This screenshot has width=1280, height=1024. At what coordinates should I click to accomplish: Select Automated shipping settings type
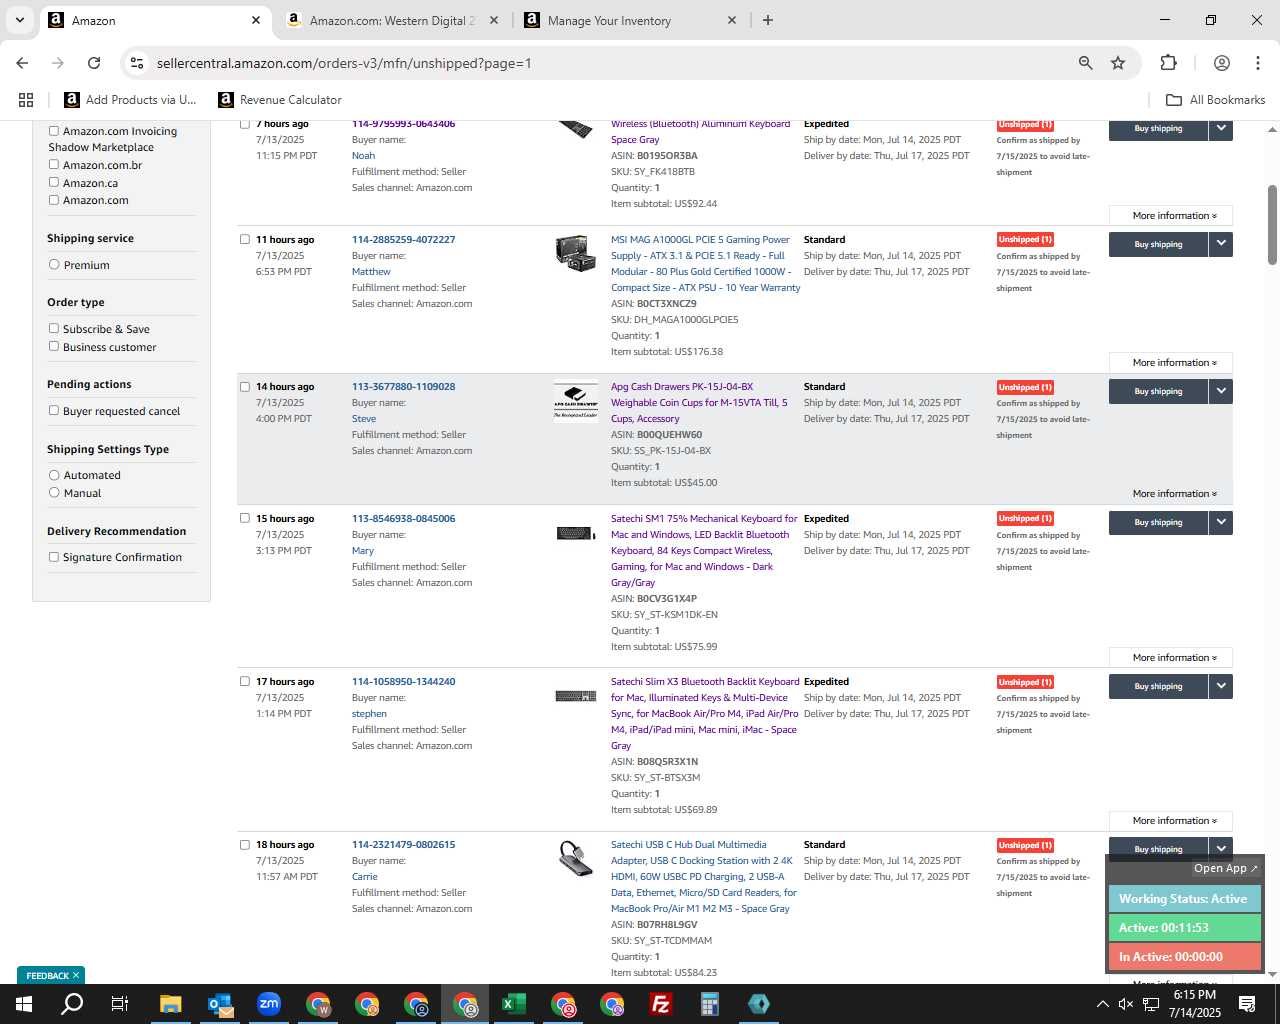click(54, 475)
